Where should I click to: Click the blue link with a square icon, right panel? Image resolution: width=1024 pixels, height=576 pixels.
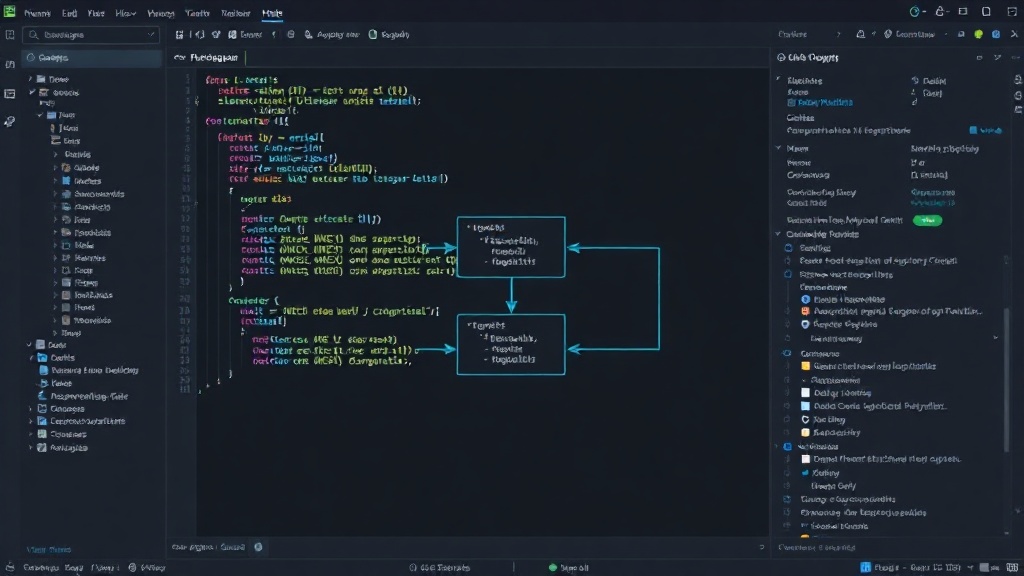tap(986, 131)
